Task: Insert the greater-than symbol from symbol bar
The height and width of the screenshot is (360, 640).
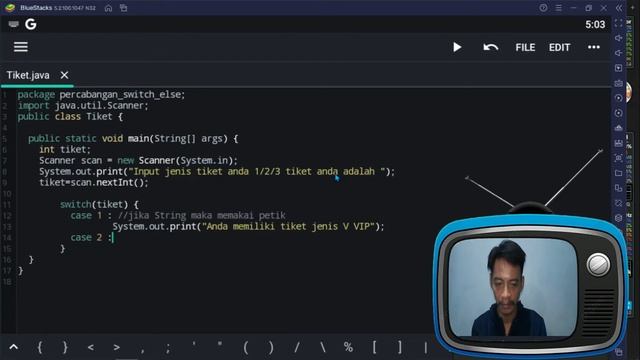Action: pos(117,347)
